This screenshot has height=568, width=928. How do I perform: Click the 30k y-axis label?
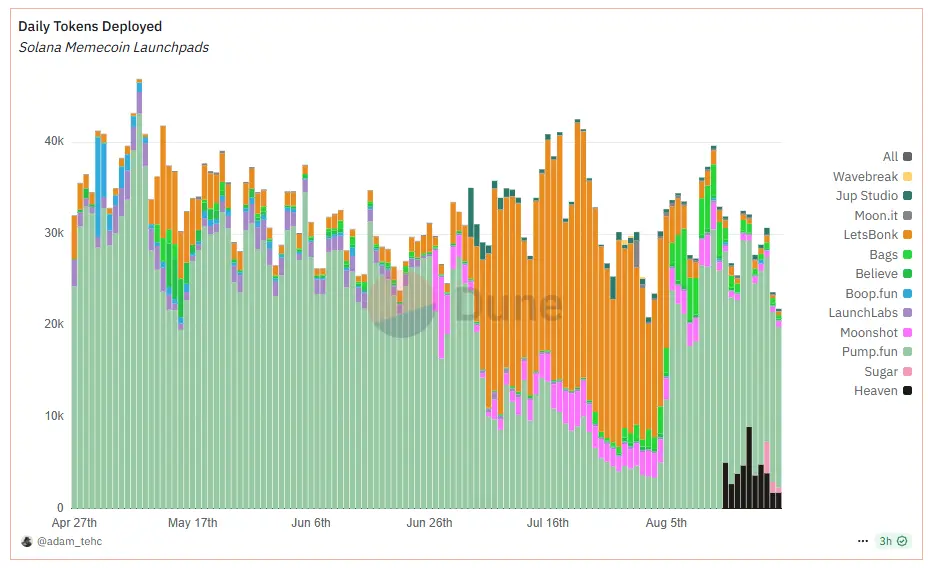[54, 233]
